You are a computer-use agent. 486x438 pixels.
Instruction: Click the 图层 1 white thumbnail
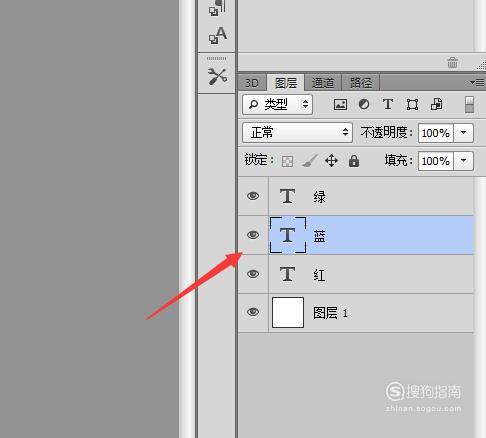coord(288,312)
